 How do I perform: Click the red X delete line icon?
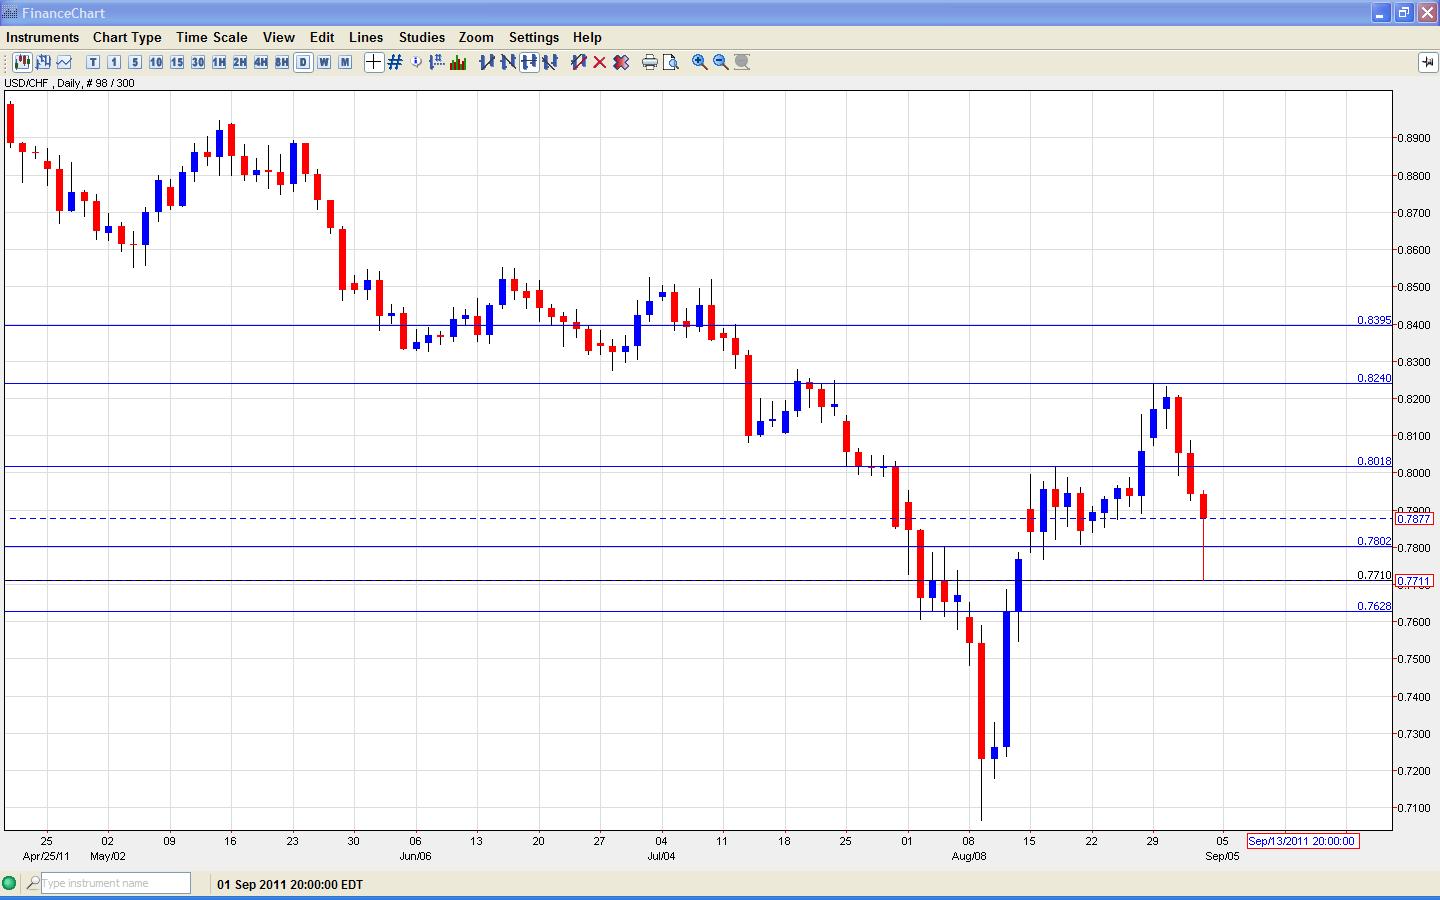click(600, 62)
